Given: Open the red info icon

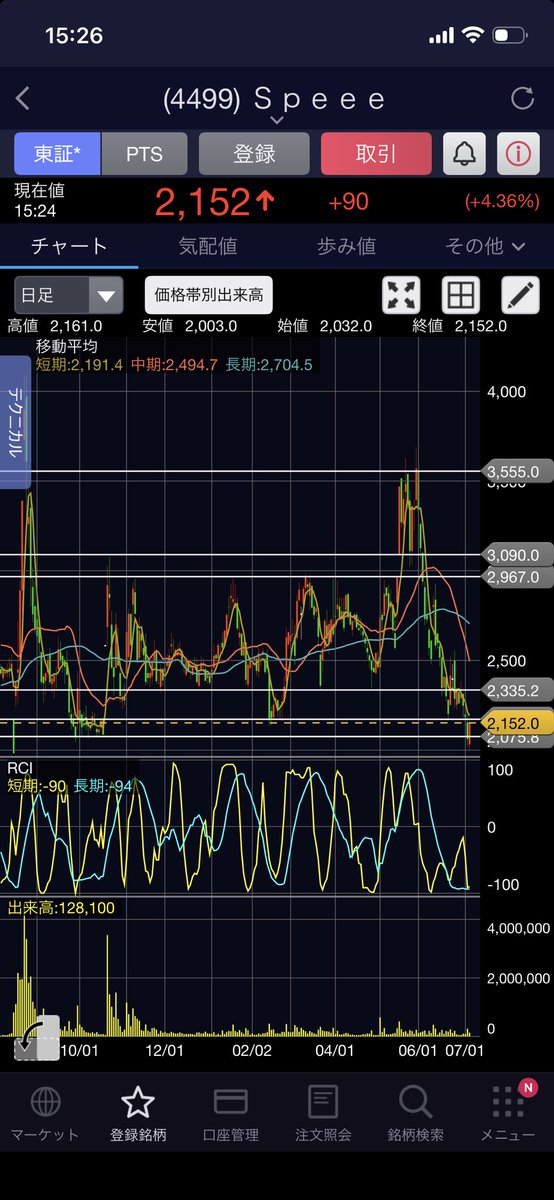Looking at the screenshot, I should (518, 154).
